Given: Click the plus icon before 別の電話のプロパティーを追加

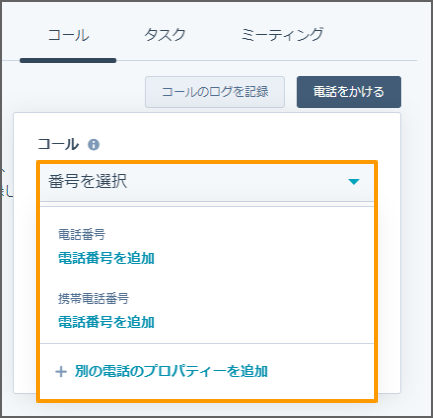Looking at the screenshot, I should pos(61,371).
